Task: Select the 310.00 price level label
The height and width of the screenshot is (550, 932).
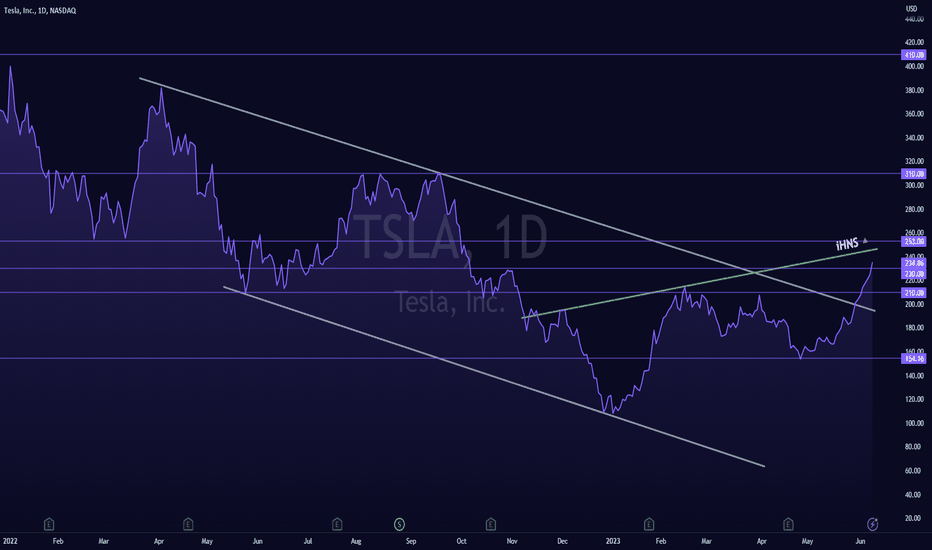Action: coord(914,174)
